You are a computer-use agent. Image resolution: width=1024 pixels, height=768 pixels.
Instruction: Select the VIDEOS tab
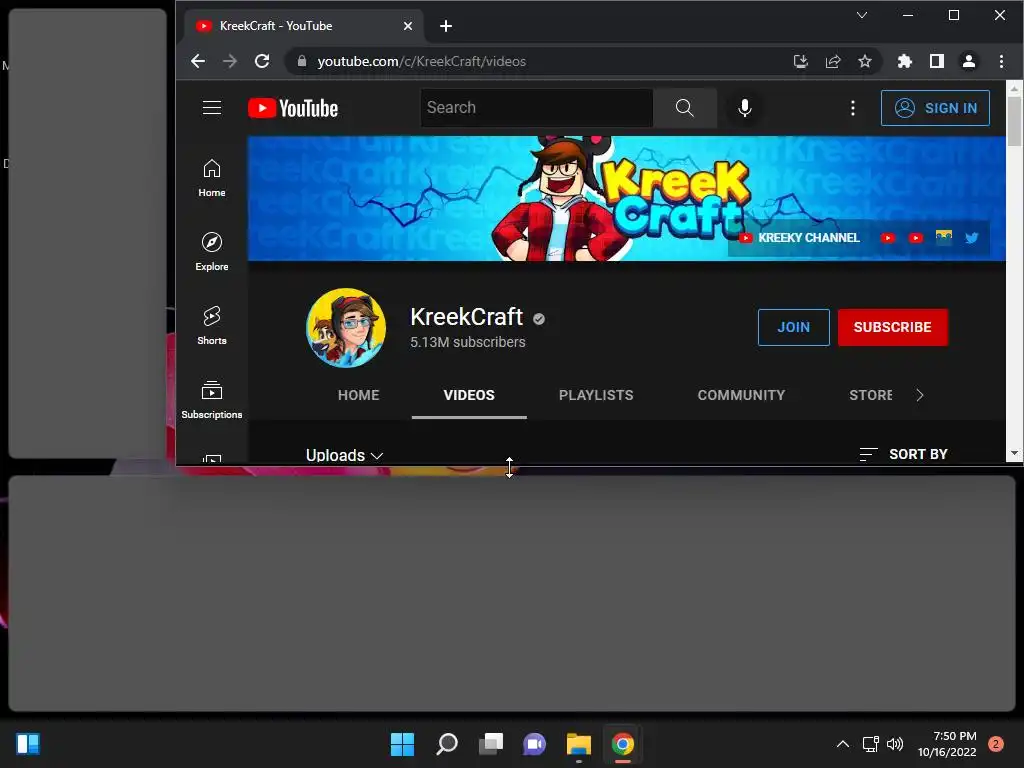click(x=469, y=395)
